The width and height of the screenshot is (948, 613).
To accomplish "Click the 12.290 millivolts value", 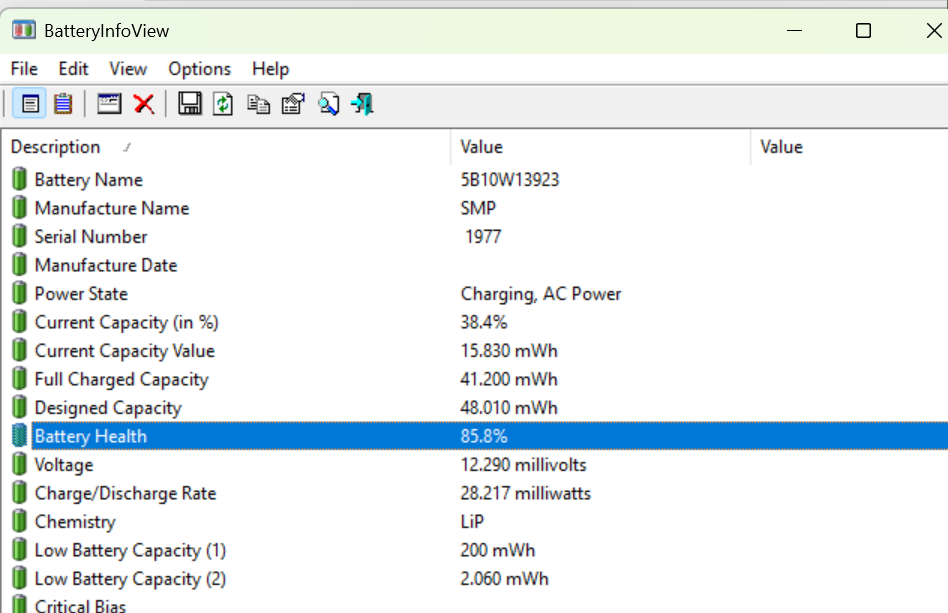I will point(523,465).
